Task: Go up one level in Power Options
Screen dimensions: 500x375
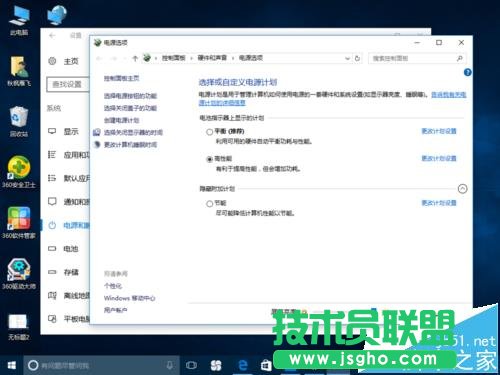Action: [135, 58]
